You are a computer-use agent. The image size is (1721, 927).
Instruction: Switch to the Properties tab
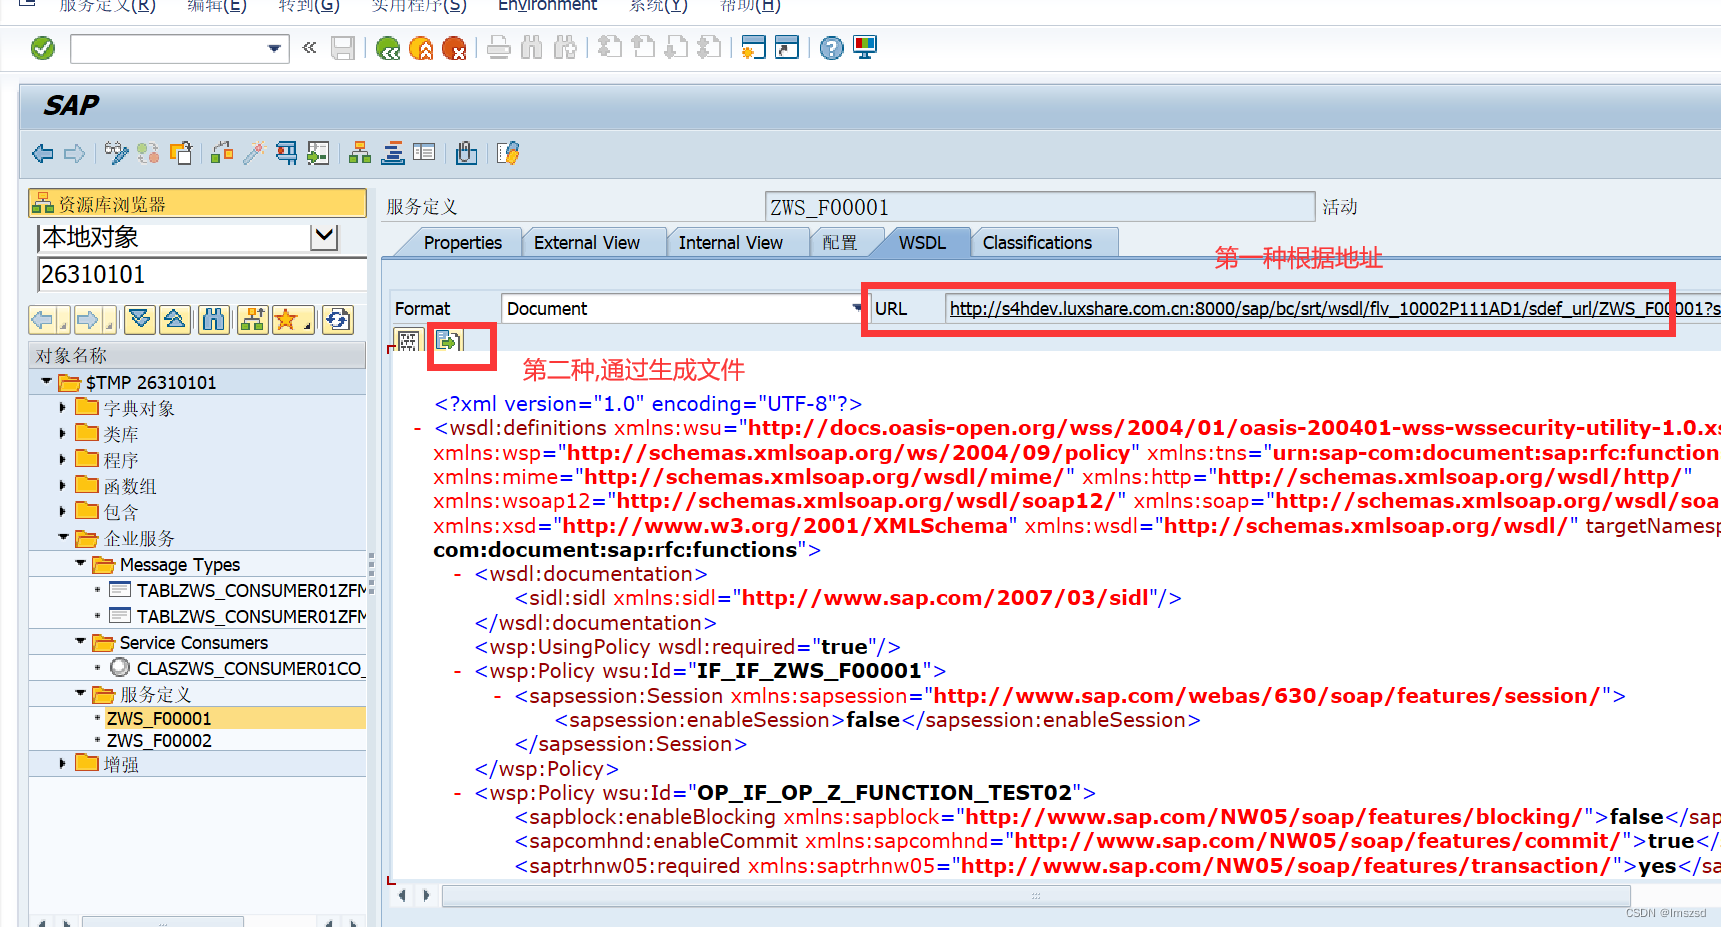point(462,243)
